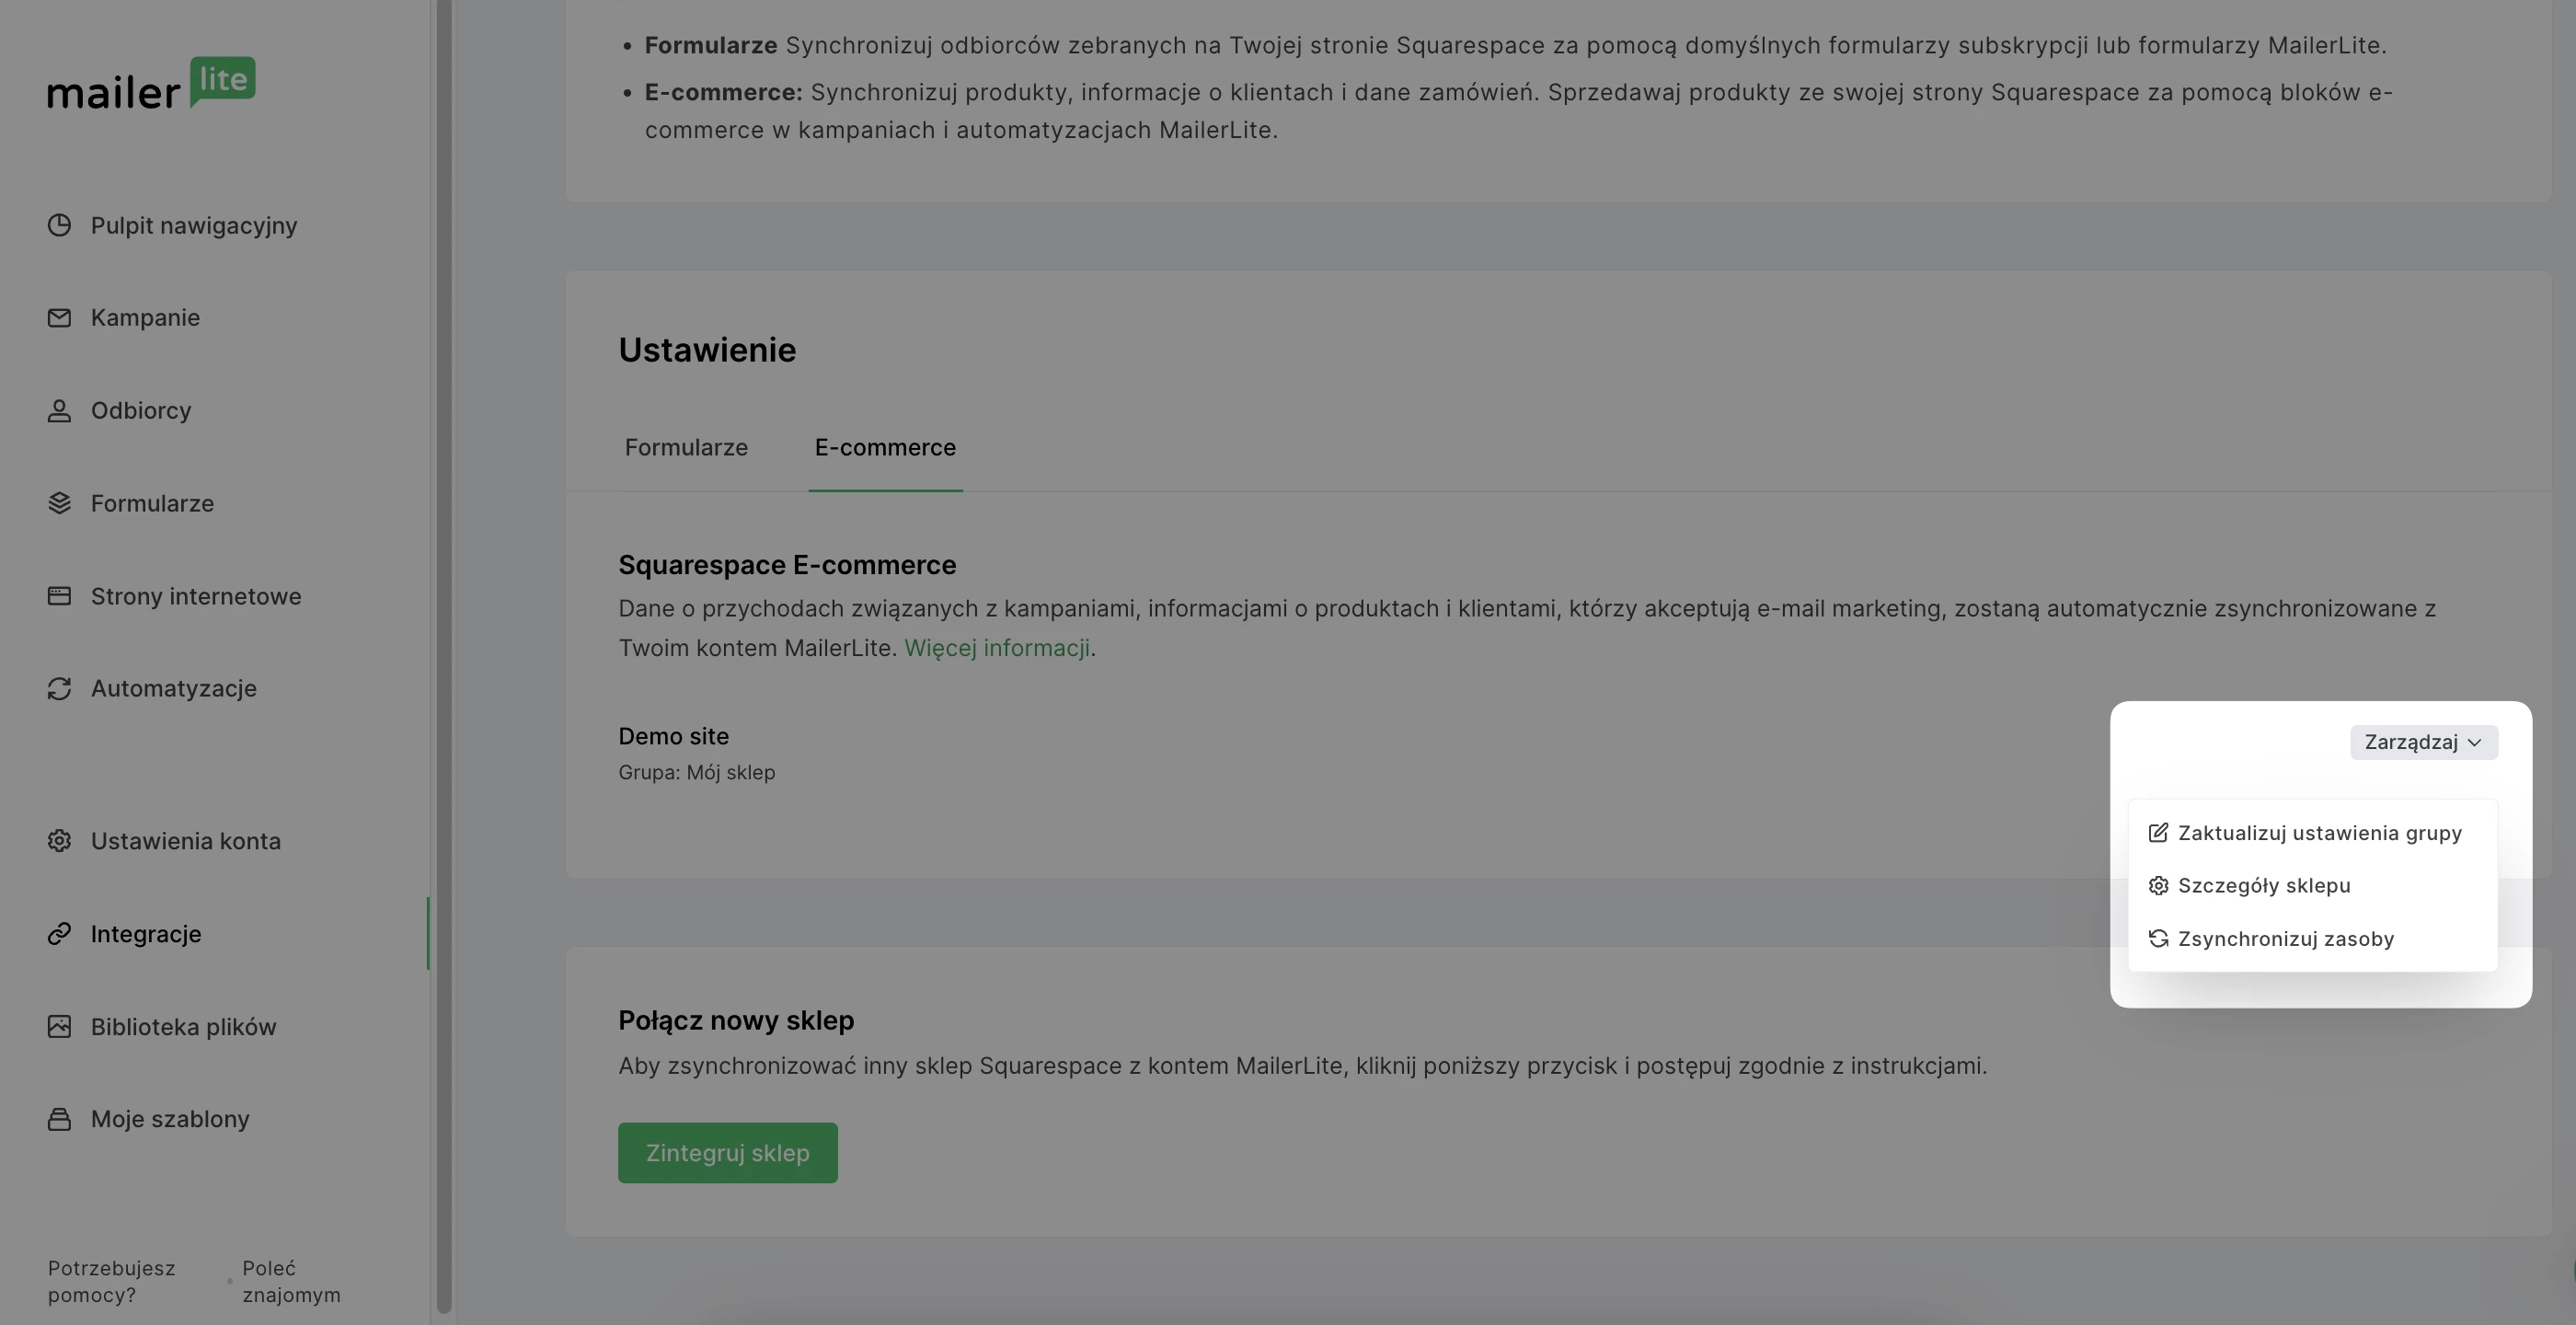
Task: Click the Ustawienia konta gear icon
Action: tap(59, 841)
